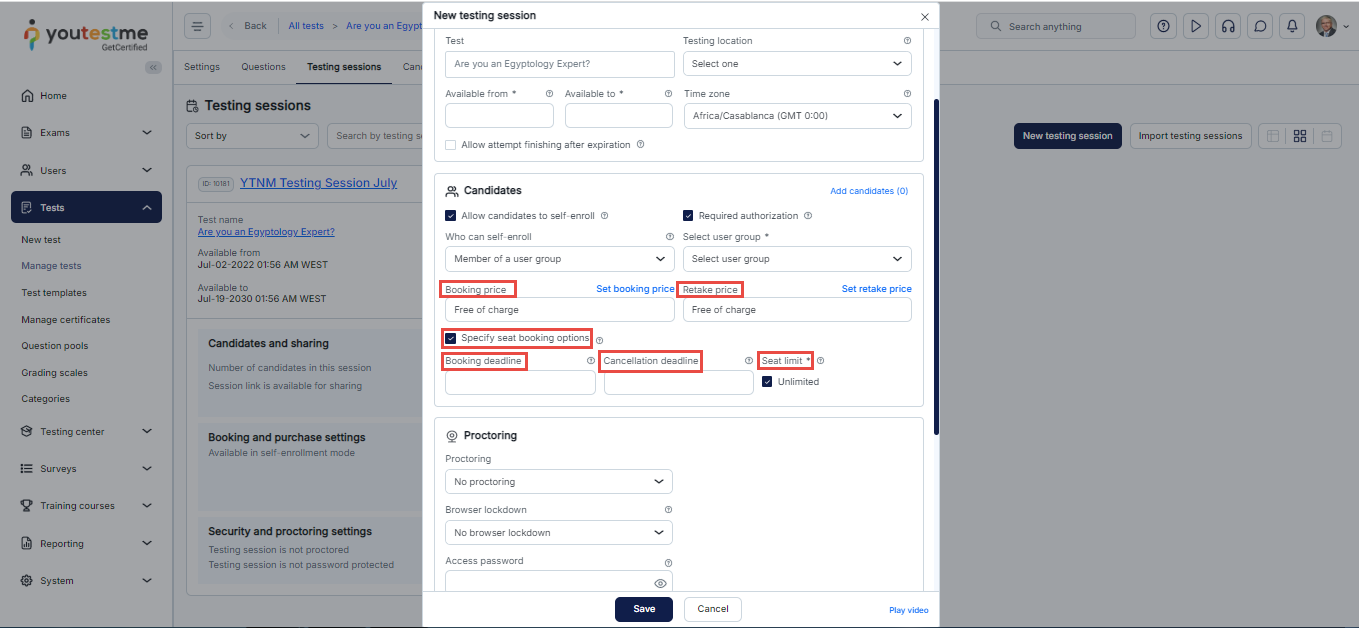This screenshot has height=628, width=1359.
Task: Show the access password eye icon
Action: [660, 583]
